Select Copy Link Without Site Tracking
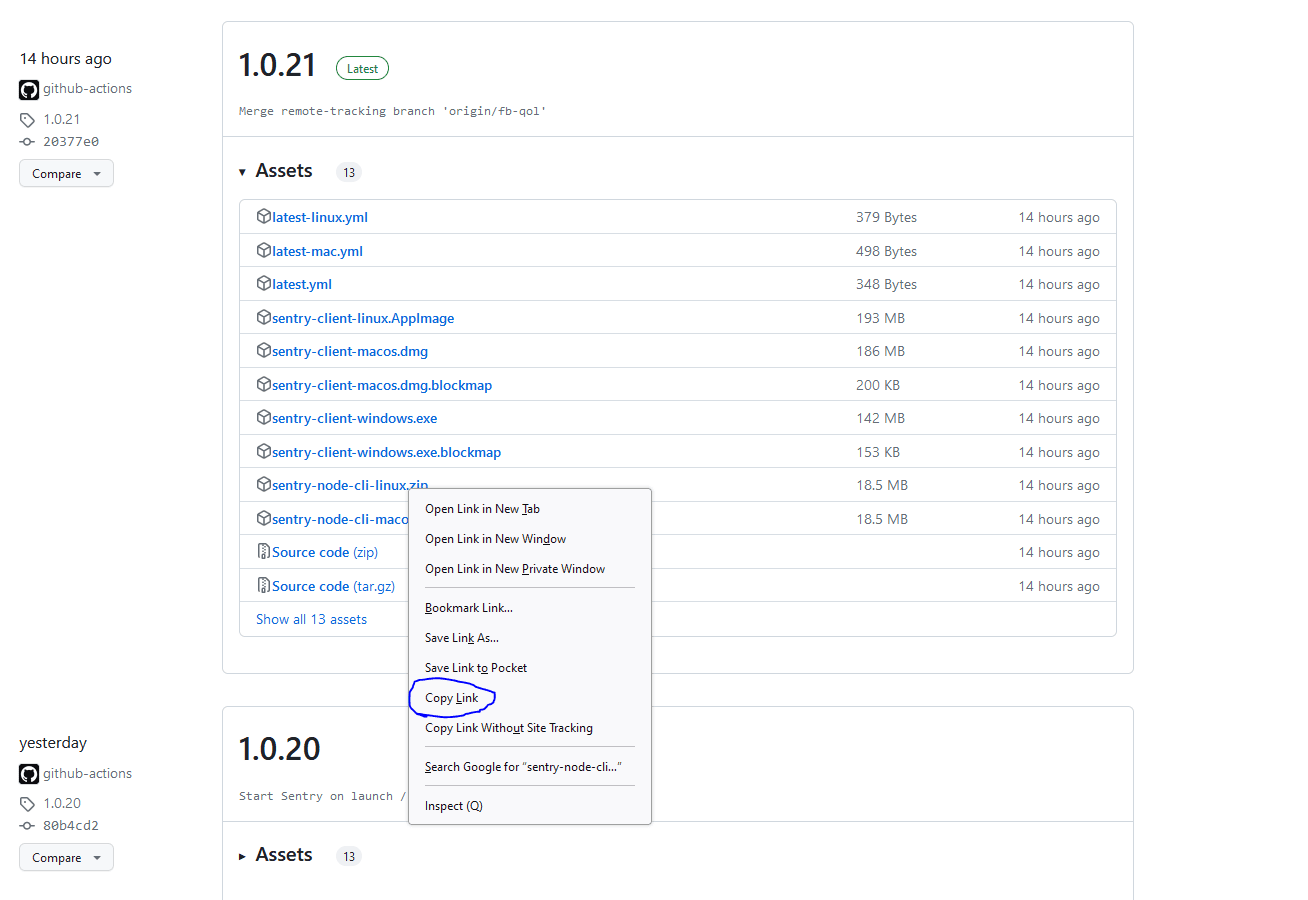This screenshot has width=1308, height=900. 530,728
